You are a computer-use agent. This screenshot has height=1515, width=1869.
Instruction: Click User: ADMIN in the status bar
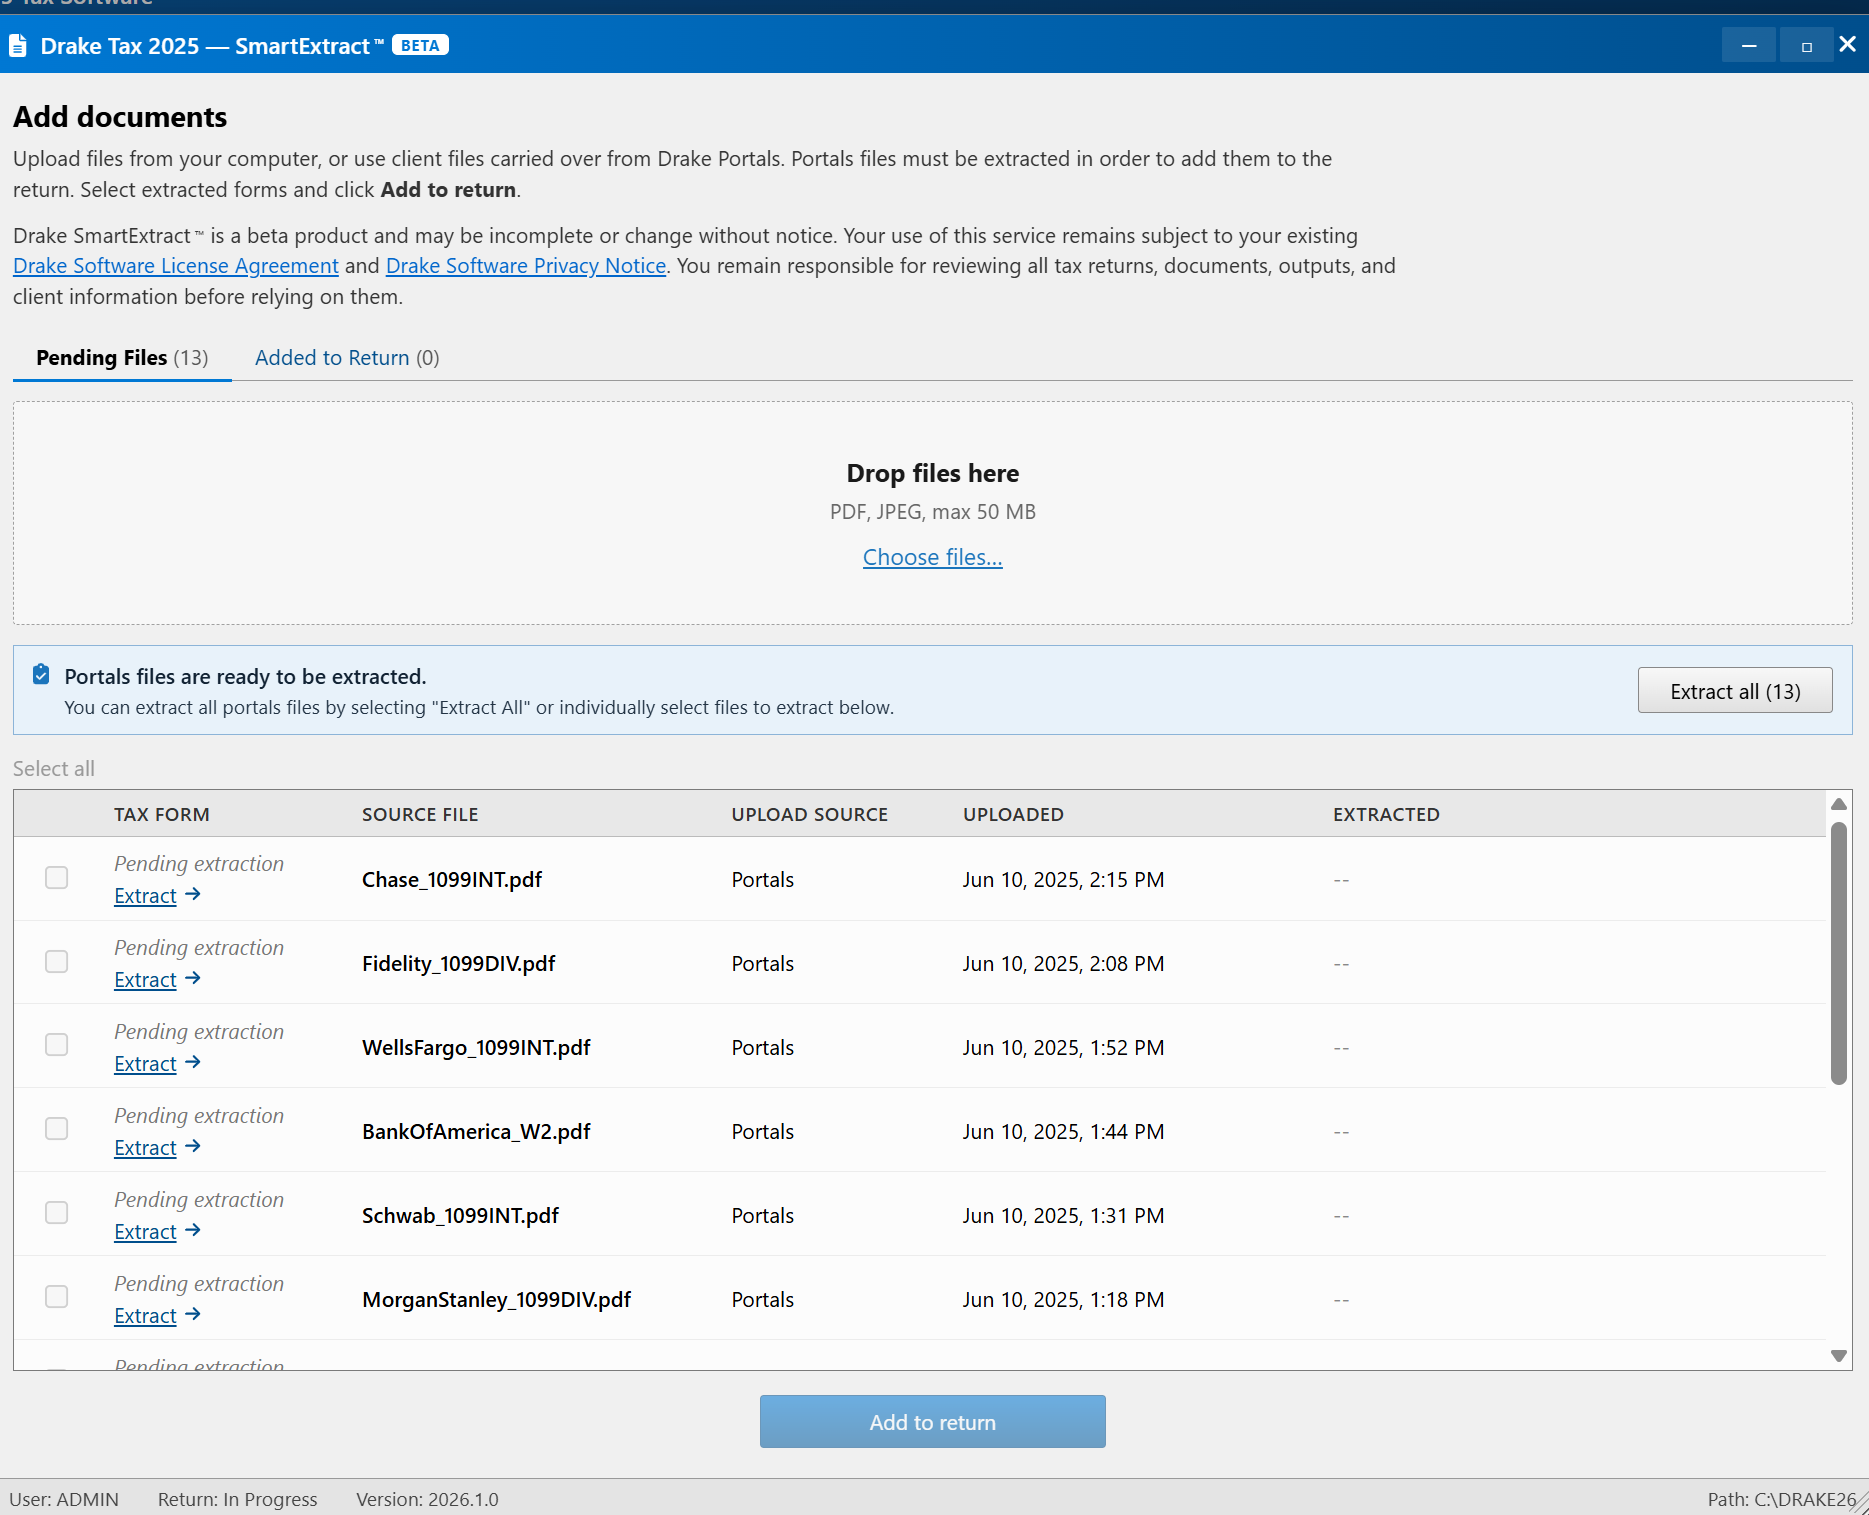pyautogui.click(x=64, y=1499)
